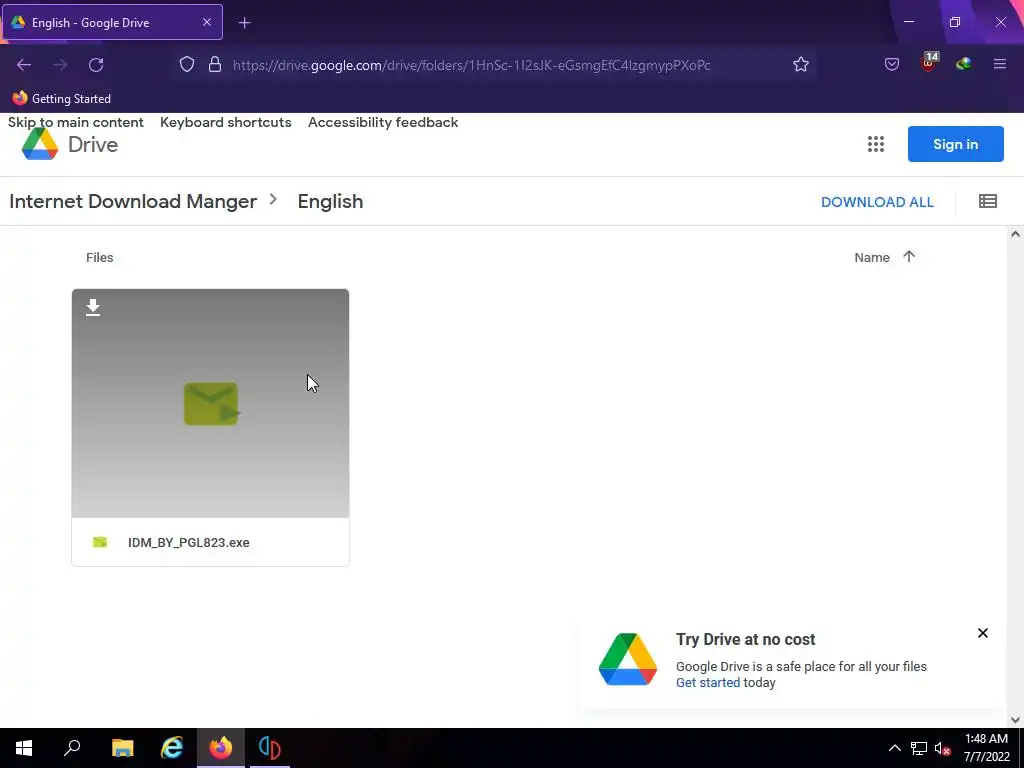
Task: Click the muted volume icon in tray
Action: pos(942,748)
